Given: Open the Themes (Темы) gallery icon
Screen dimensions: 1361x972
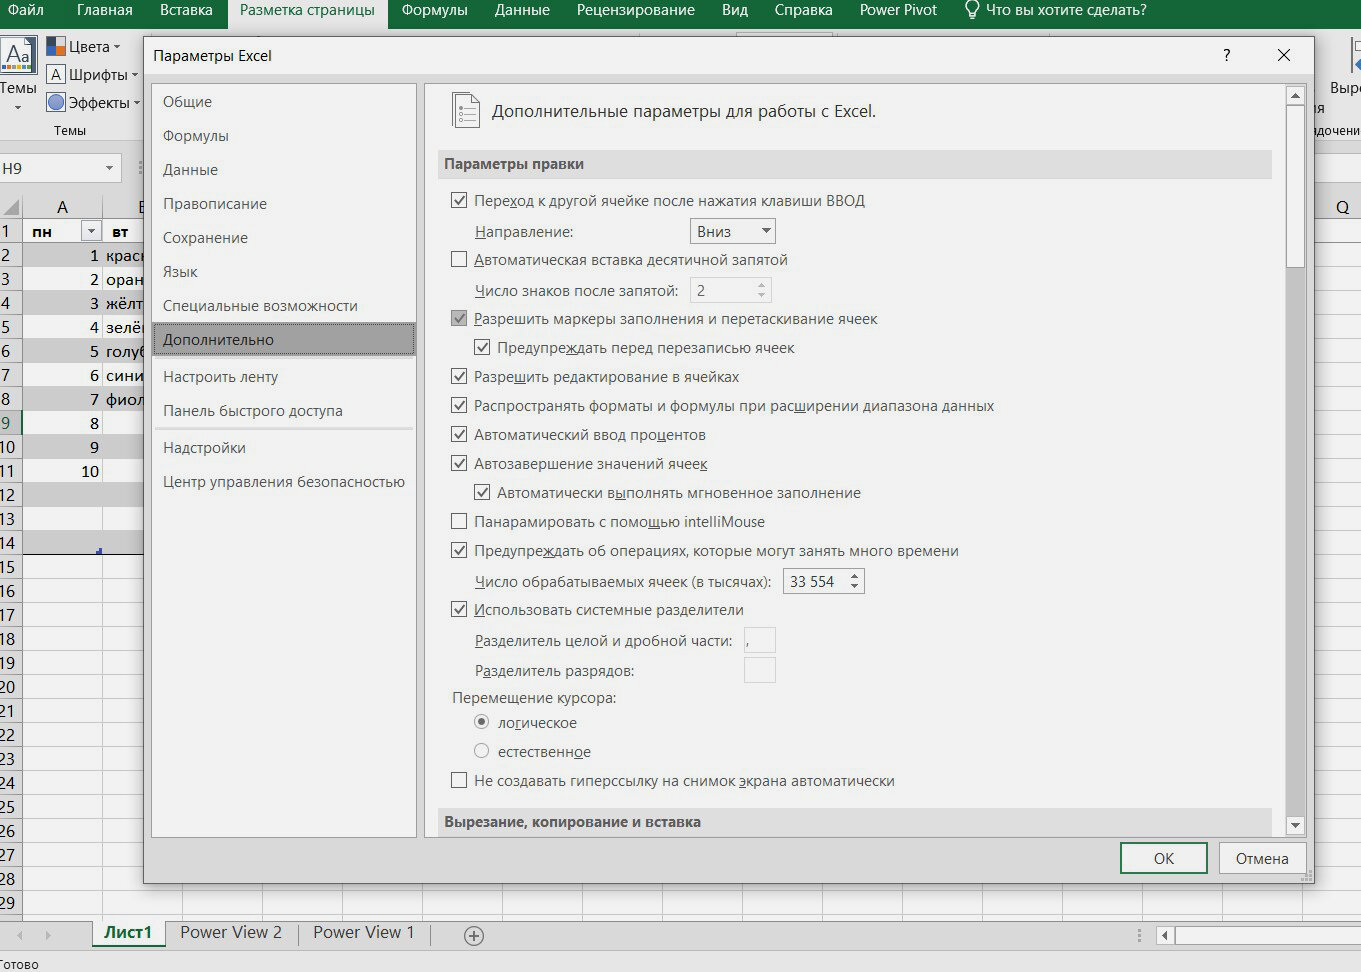Looking at the screenshot, I should [19, 55].
